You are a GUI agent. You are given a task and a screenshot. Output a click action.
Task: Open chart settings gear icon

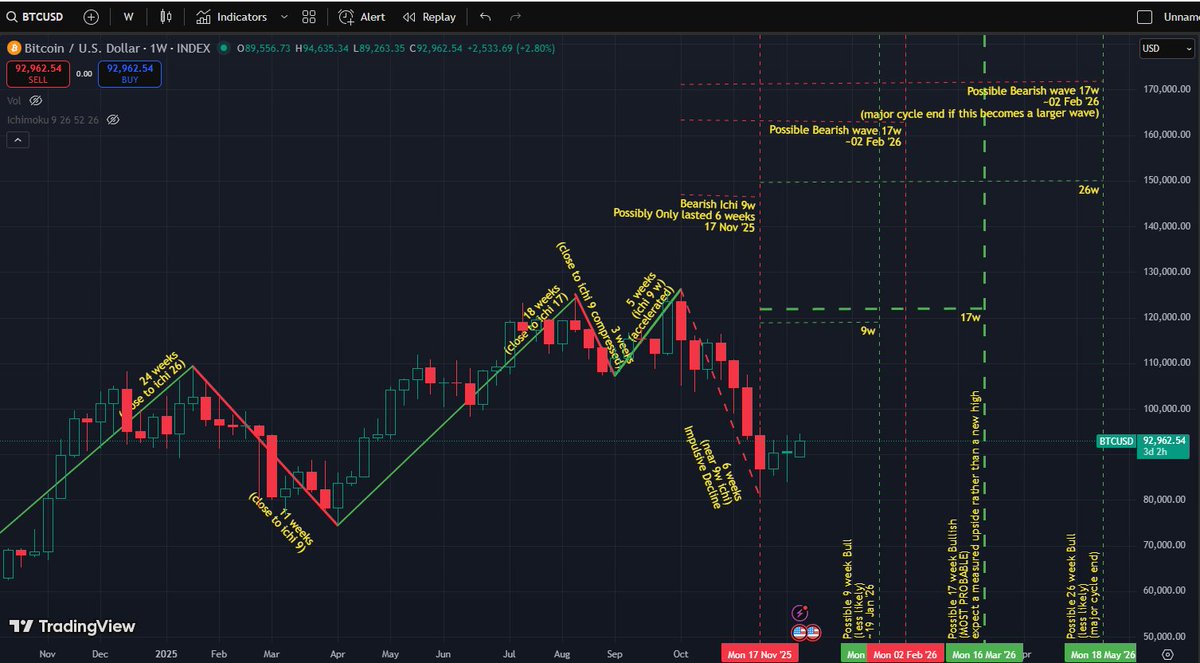(1168, 653)
